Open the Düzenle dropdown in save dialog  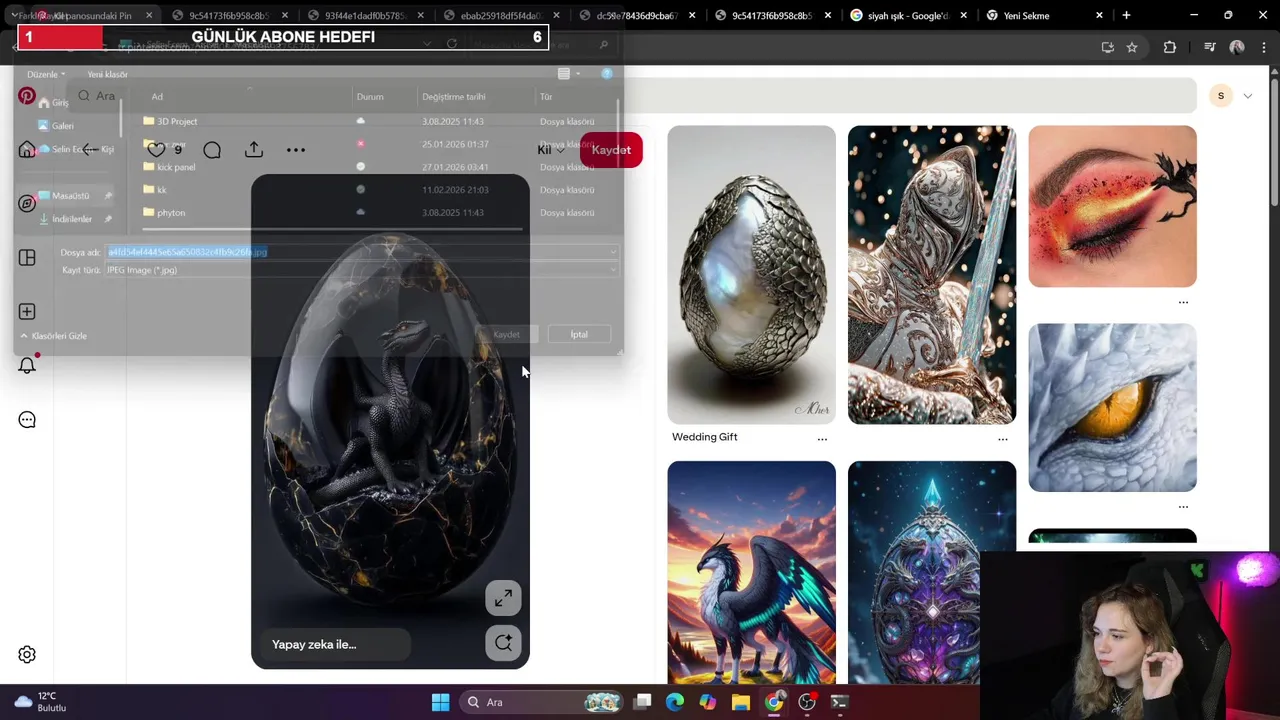[46, 74]
